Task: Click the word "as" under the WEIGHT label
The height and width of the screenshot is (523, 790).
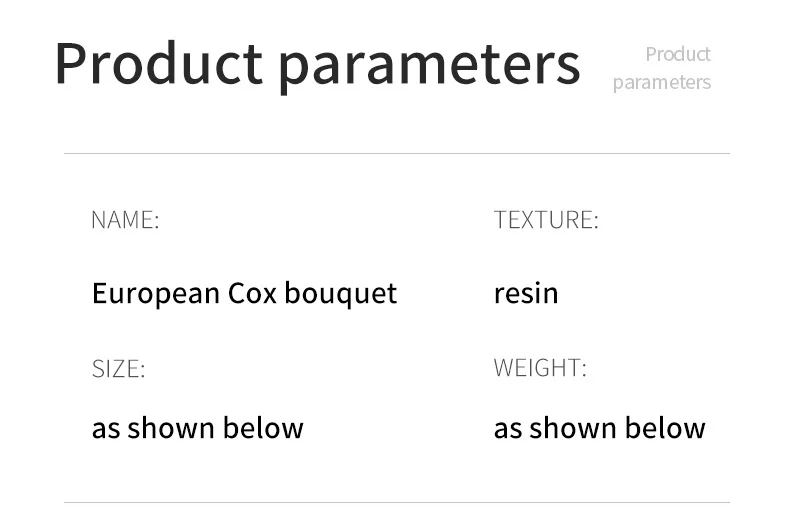Action: click(507, 429)
